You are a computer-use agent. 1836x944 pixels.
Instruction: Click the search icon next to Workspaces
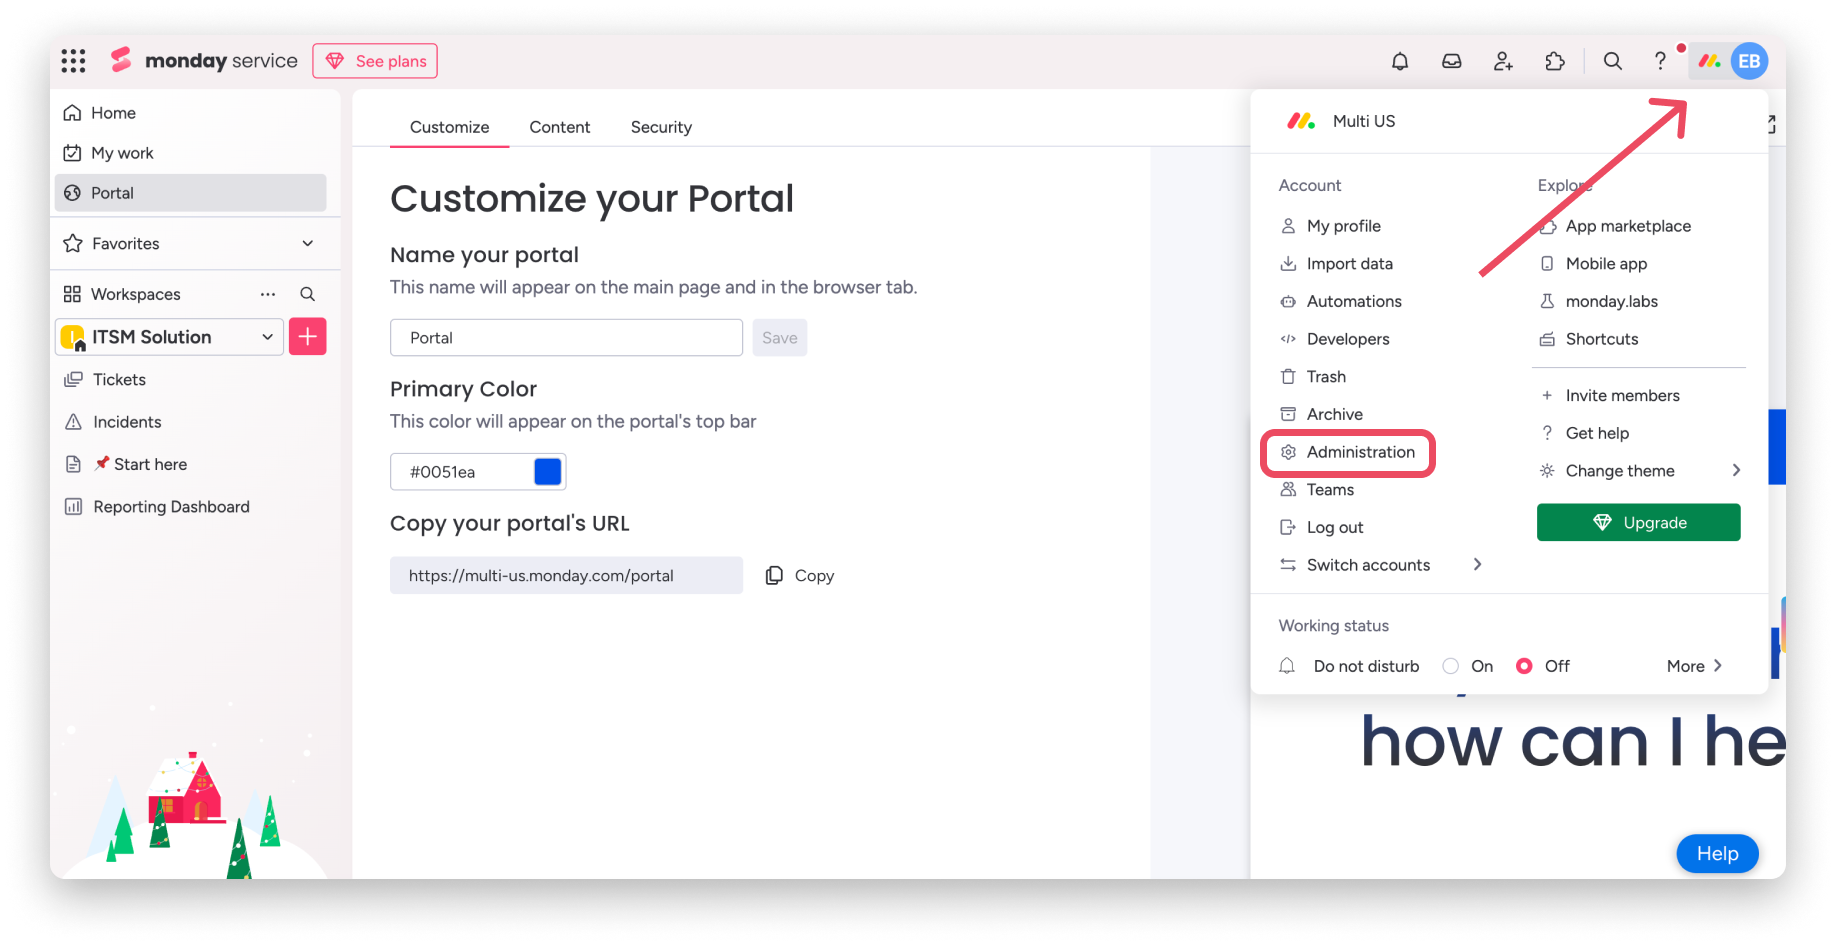pos(308,293)
